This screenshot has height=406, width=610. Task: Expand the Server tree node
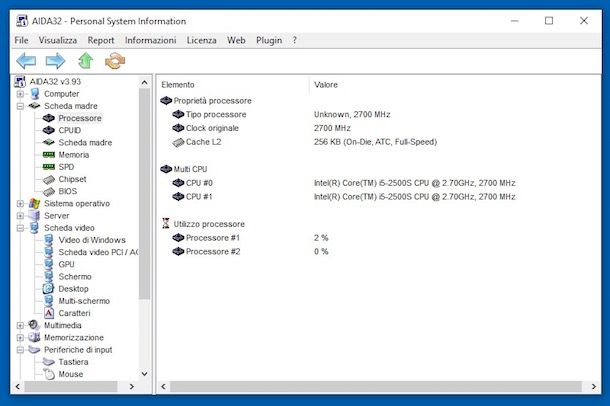point(20,215)
